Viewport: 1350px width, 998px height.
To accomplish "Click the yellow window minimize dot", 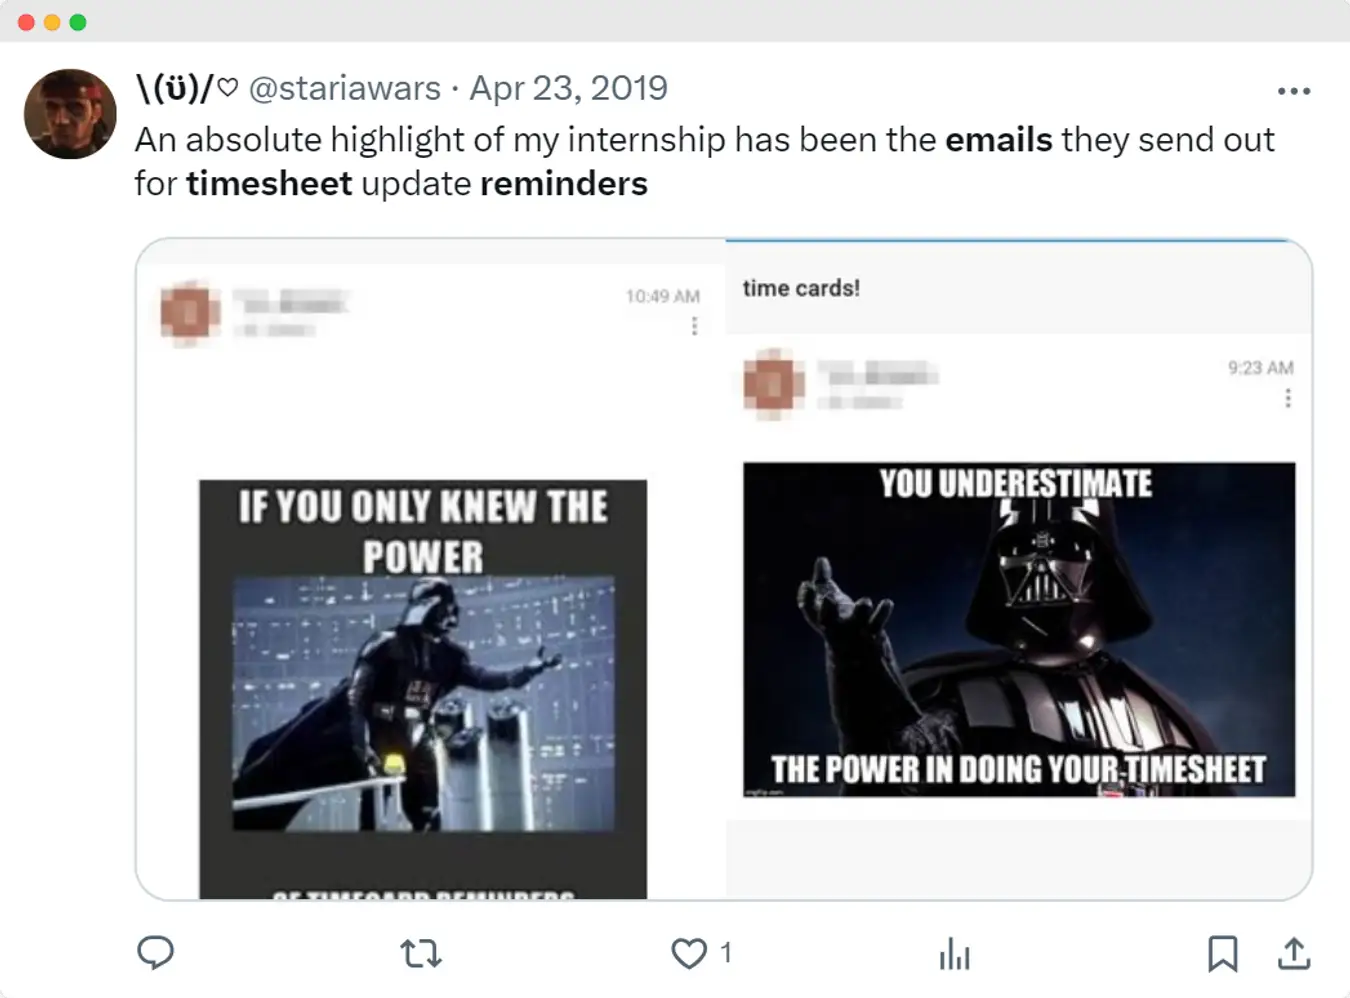I will click(x=52, y=22).
